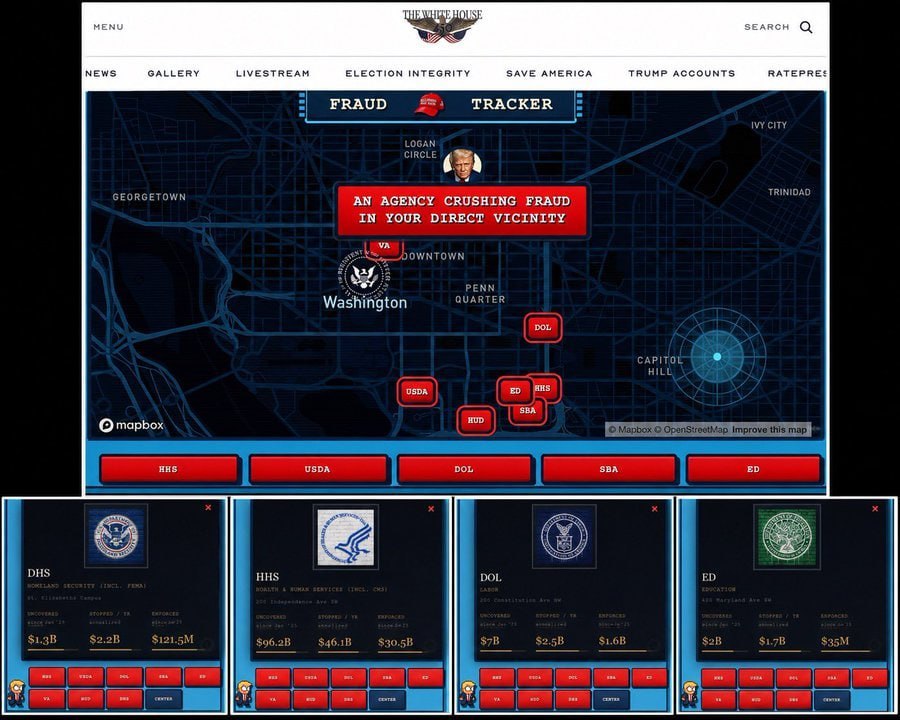Click CENTER button in DOL panel

pos(611,699)
